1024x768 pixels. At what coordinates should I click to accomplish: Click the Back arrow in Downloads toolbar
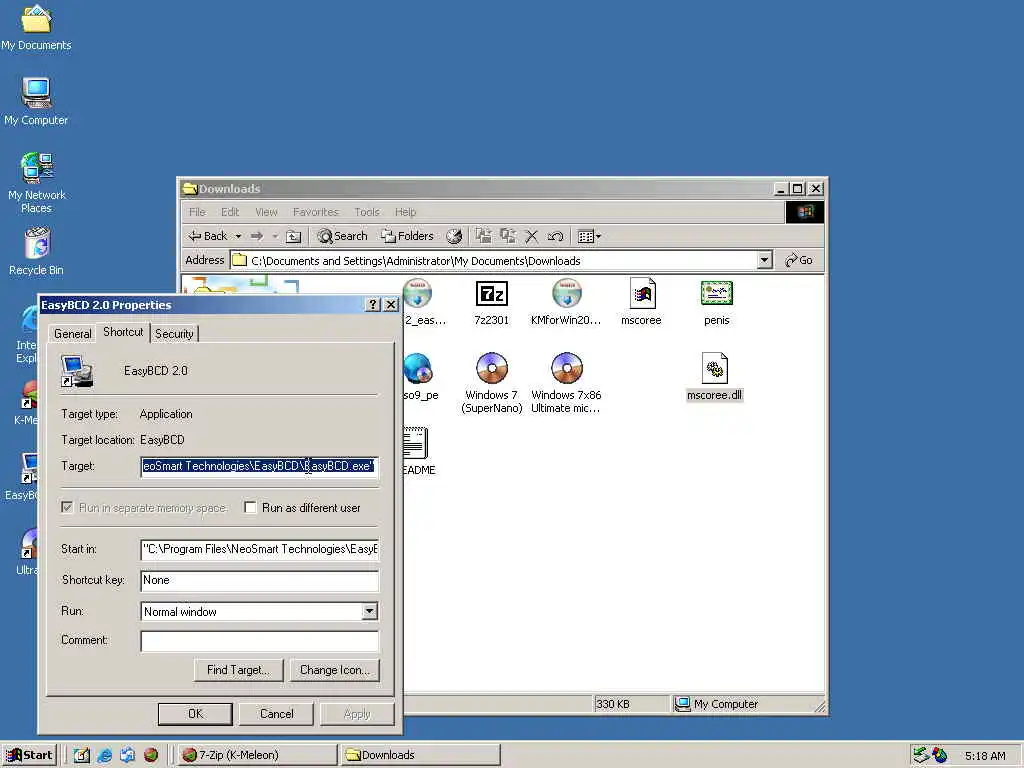click(x=208, y=236)
